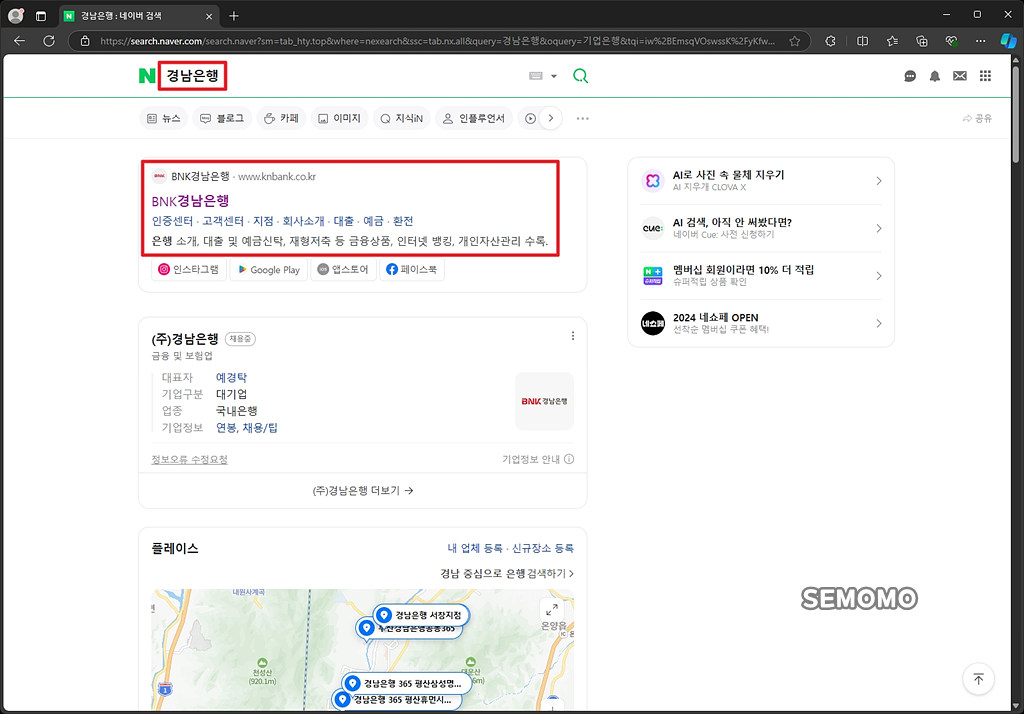Select 경남은행 365 평산삼성명 map marker
Screen dimensions: 1024x714
coord(406,683)
